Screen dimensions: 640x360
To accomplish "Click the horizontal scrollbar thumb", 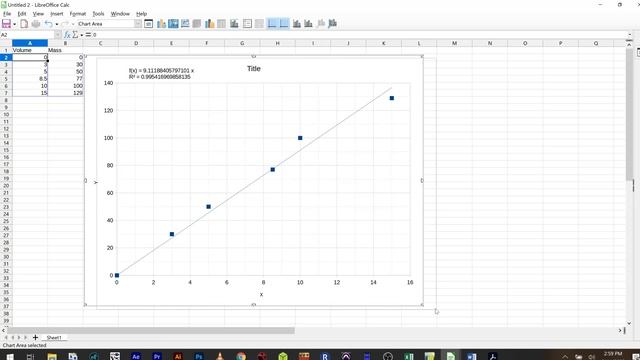I will click(x=151, y=330).
